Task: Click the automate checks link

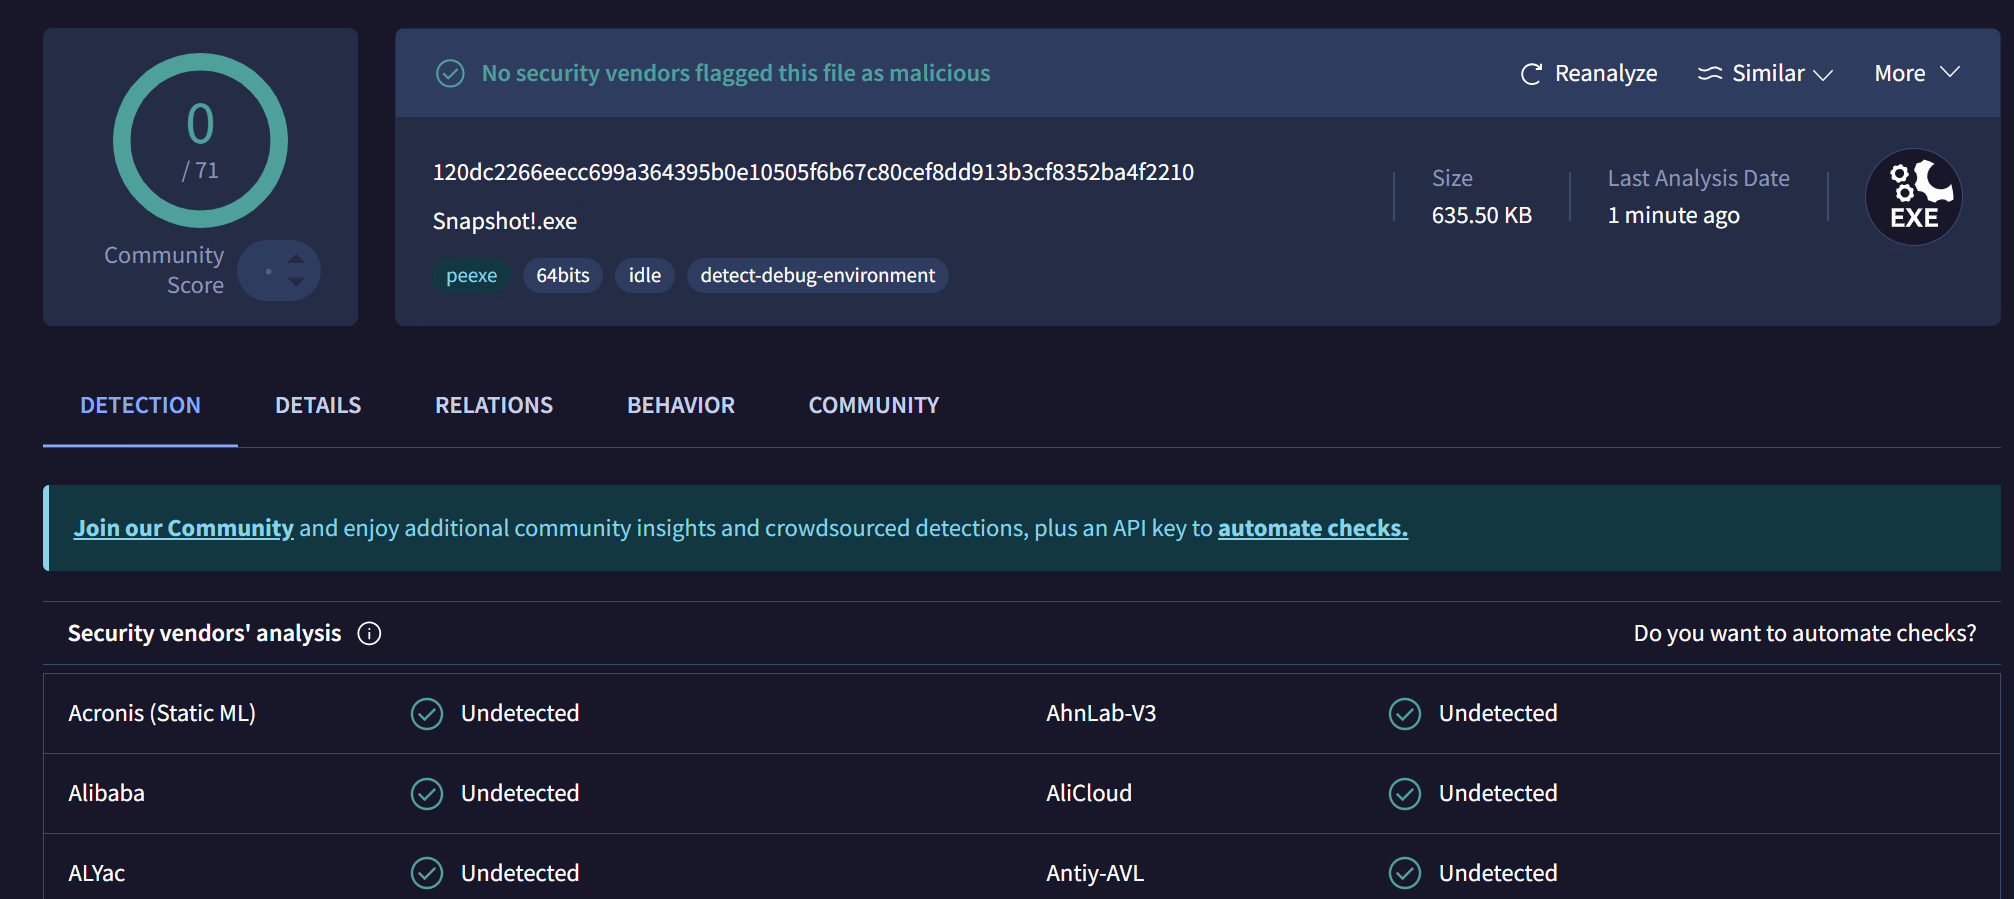Action: point(1312,528)
